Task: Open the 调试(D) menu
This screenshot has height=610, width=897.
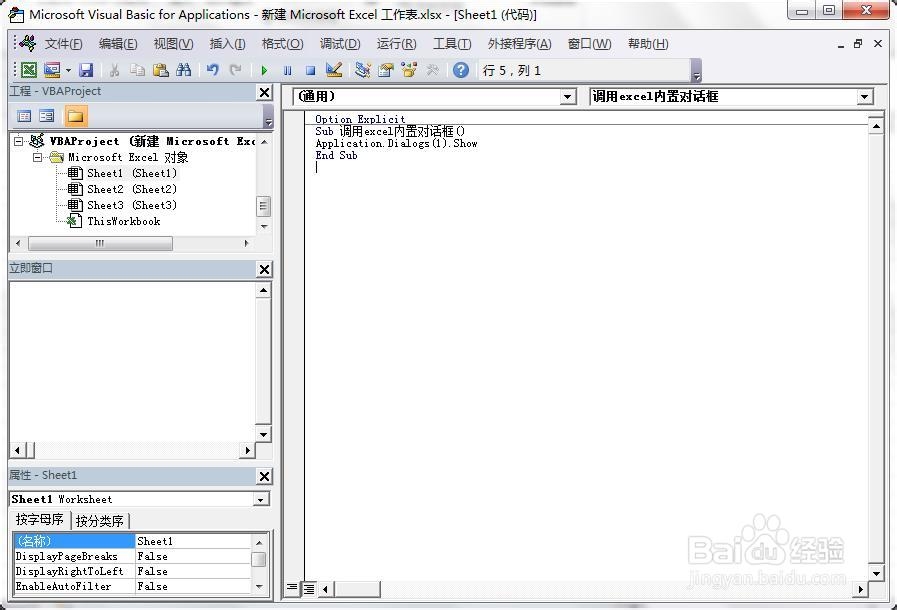Action: [340, 44]
